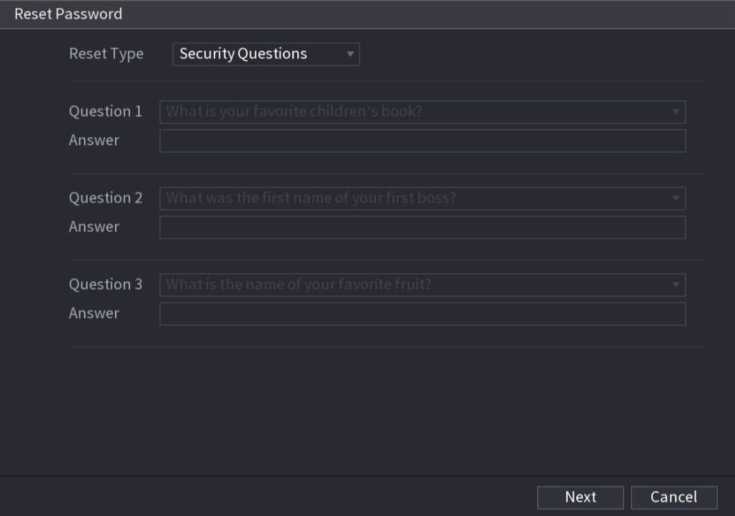735x516 pixels.
Task: Select the answer field for Question 3
Action: pos(422,314)
